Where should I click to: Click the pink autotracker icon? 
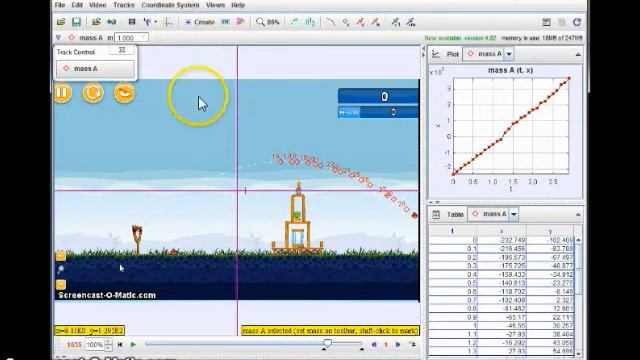tap(240, 22)
